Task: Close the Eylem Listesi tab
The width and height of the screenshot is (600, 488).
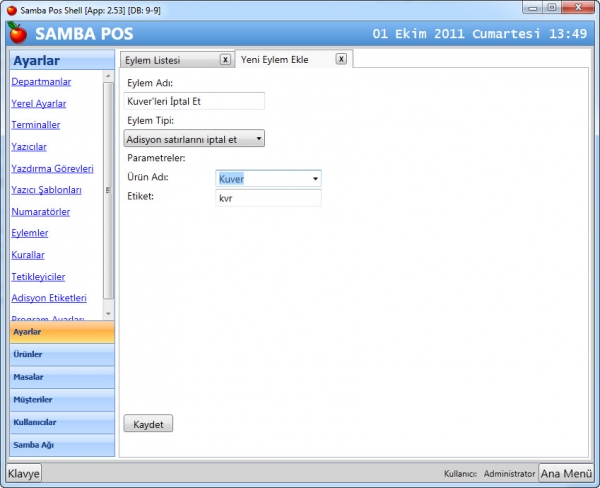Action: [x=225, y=60]
